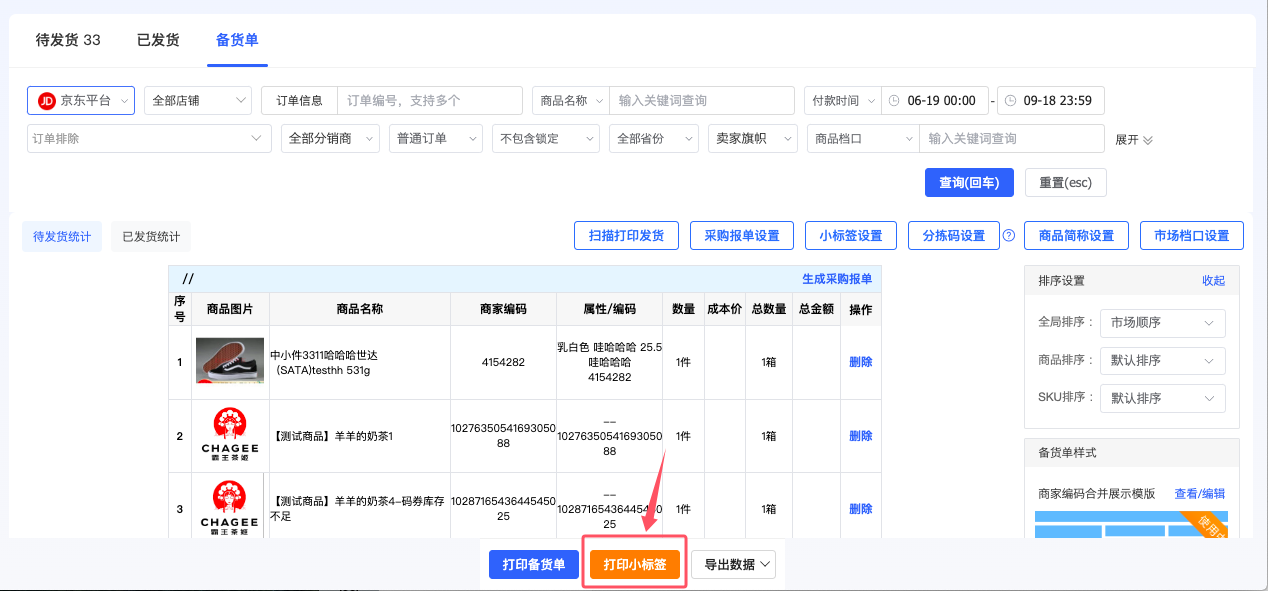This screenshot has height=591, width=1268.
Task: Switch to the 已发货 tab
Action: coord(158,41)
